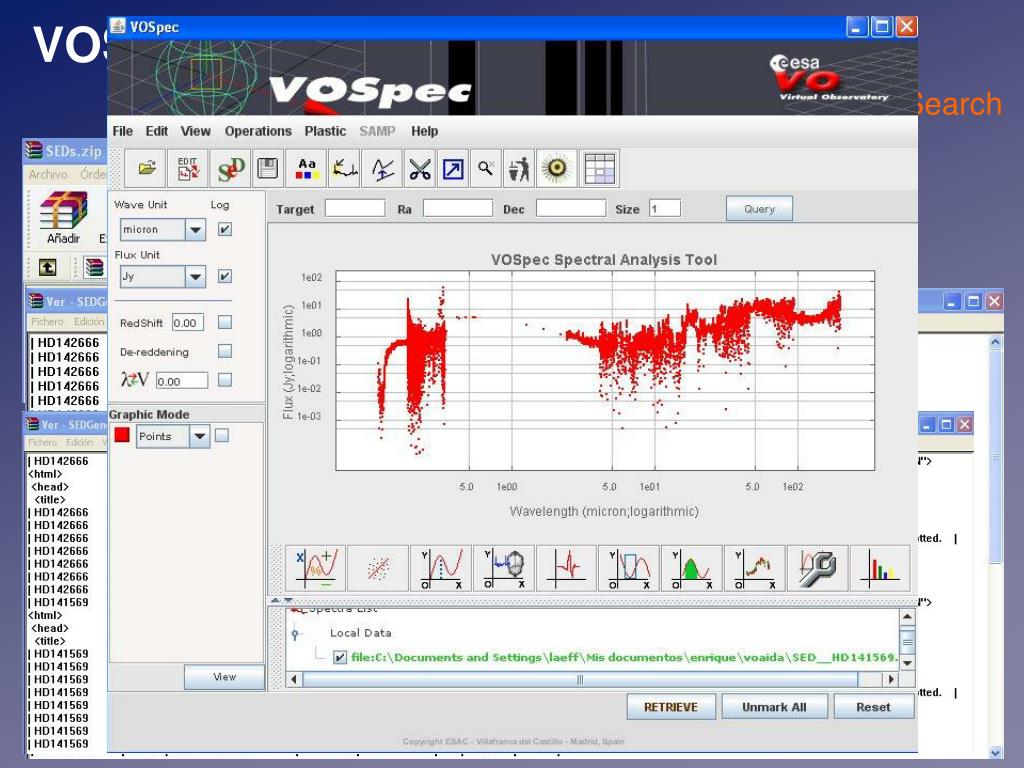Open the Flux Unit Jy dropdown

195,277
